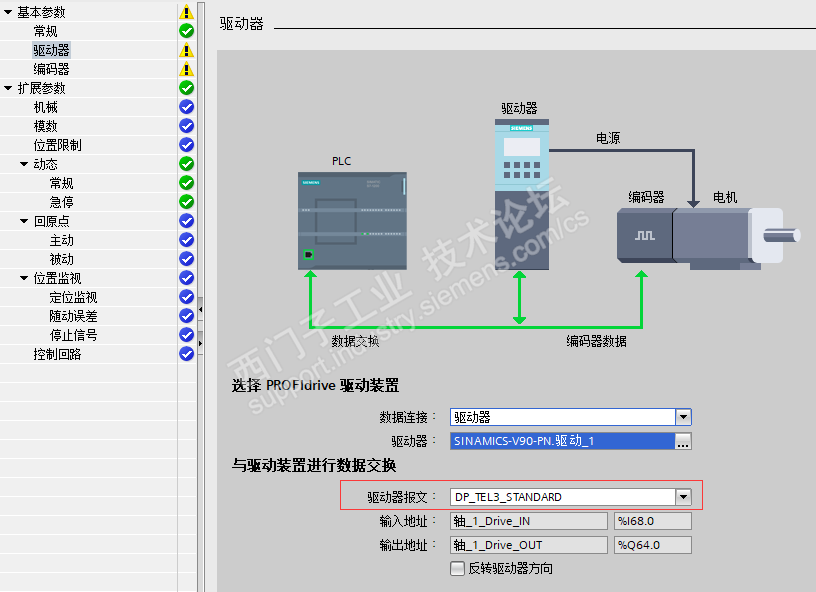The image size is (816, 592).
Task: Click the blue check beside 被动
Action: pyautogui.click(x=186, y=259)
